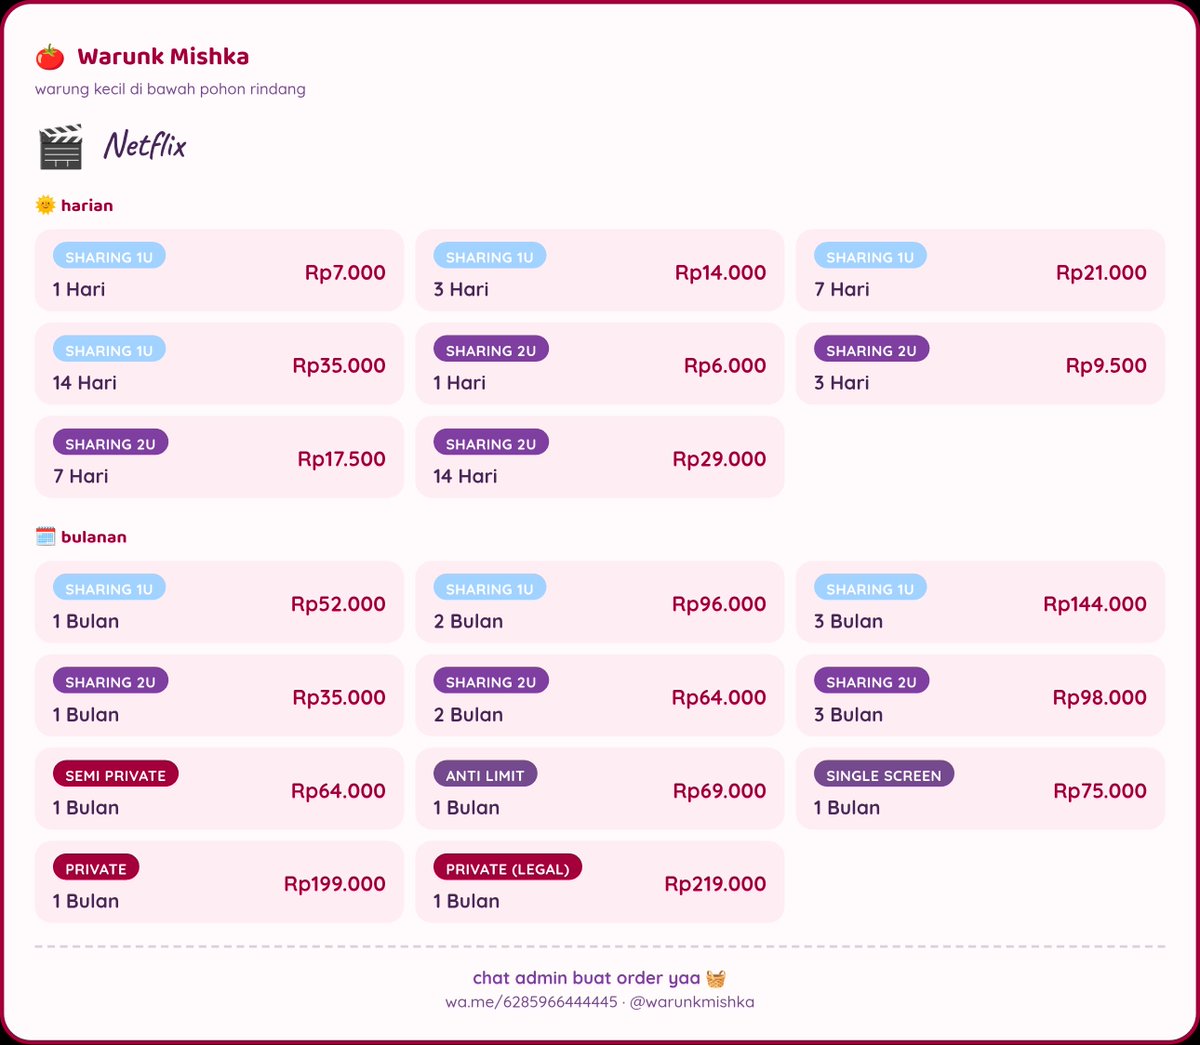Click Rp35.000 on the Sharing 1U 14 Hari card
This screenshot has height=1045, width=1200.
pos(339,366)
